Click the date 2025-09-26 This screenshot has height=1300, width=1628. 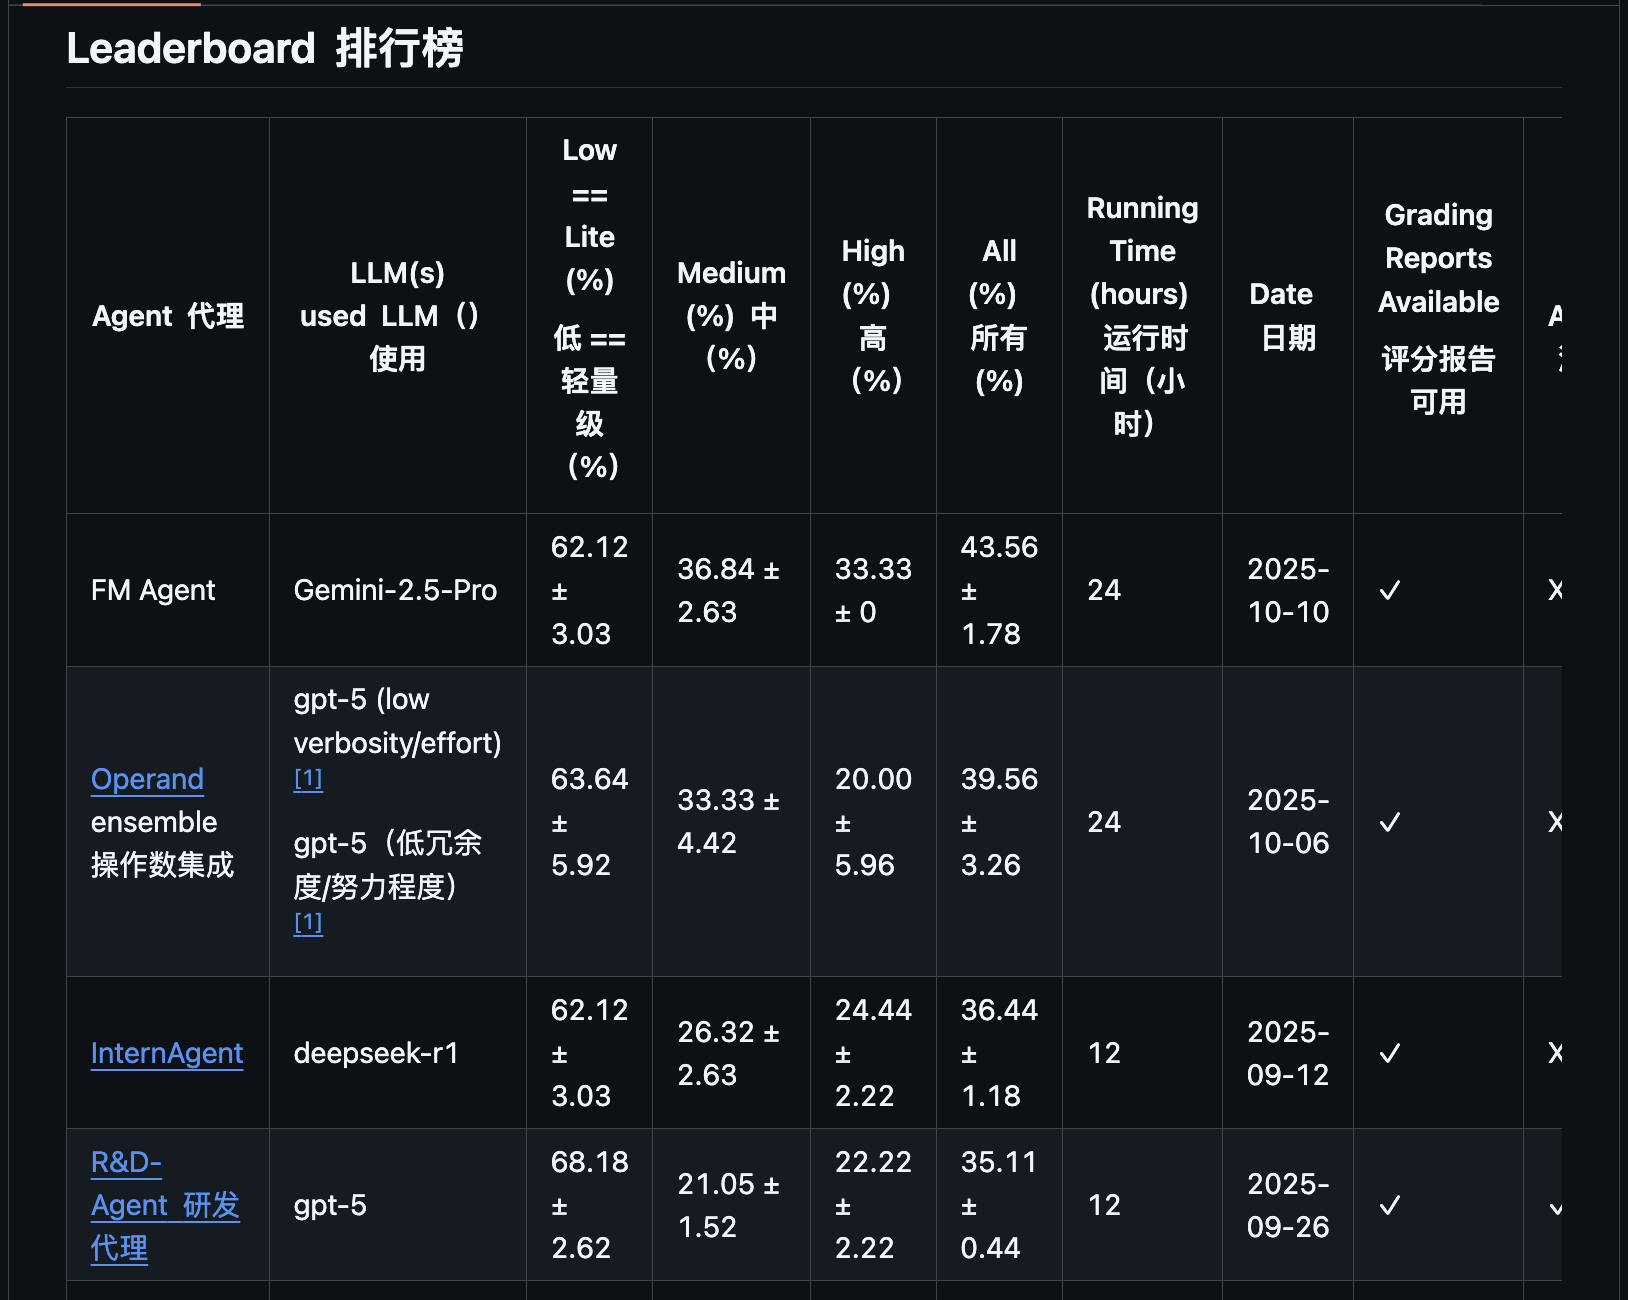[x=1288, y=1205]
